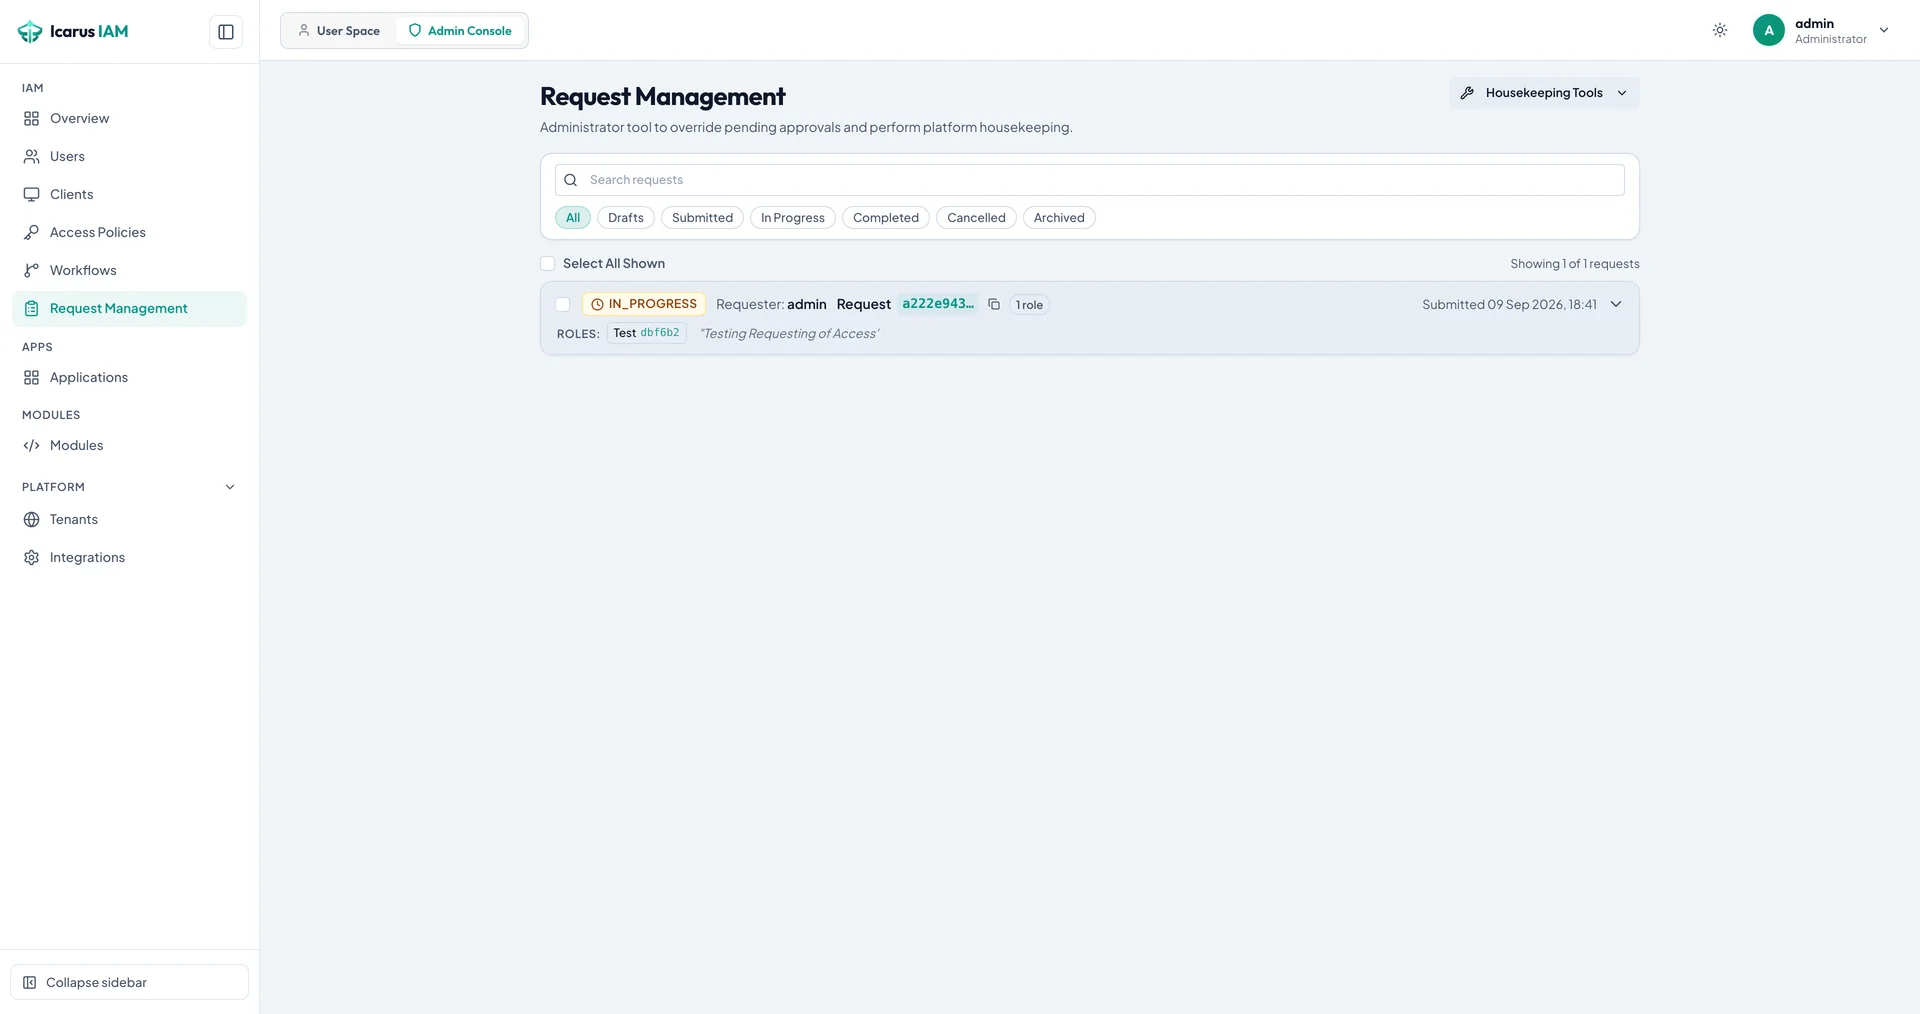Filter requests by Cancelled

[976, 218]
